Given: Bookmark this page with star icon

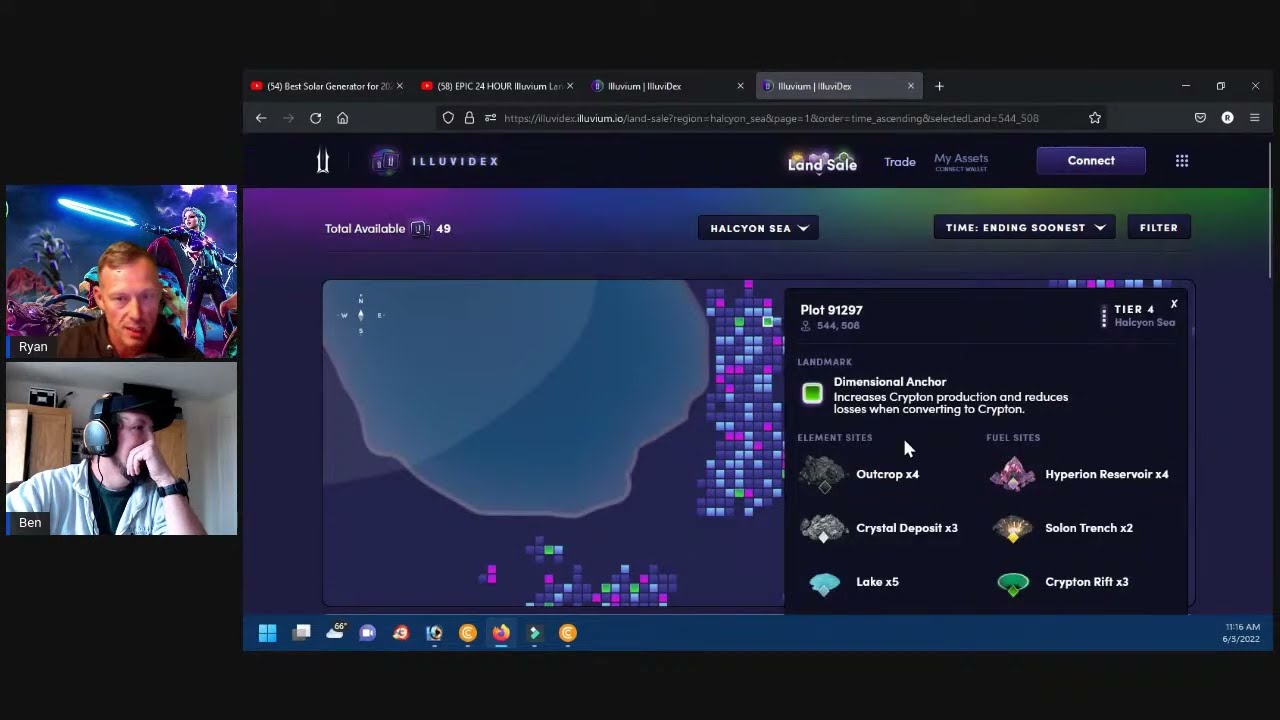Looking at the screenshot, I should click(1095, 118).
